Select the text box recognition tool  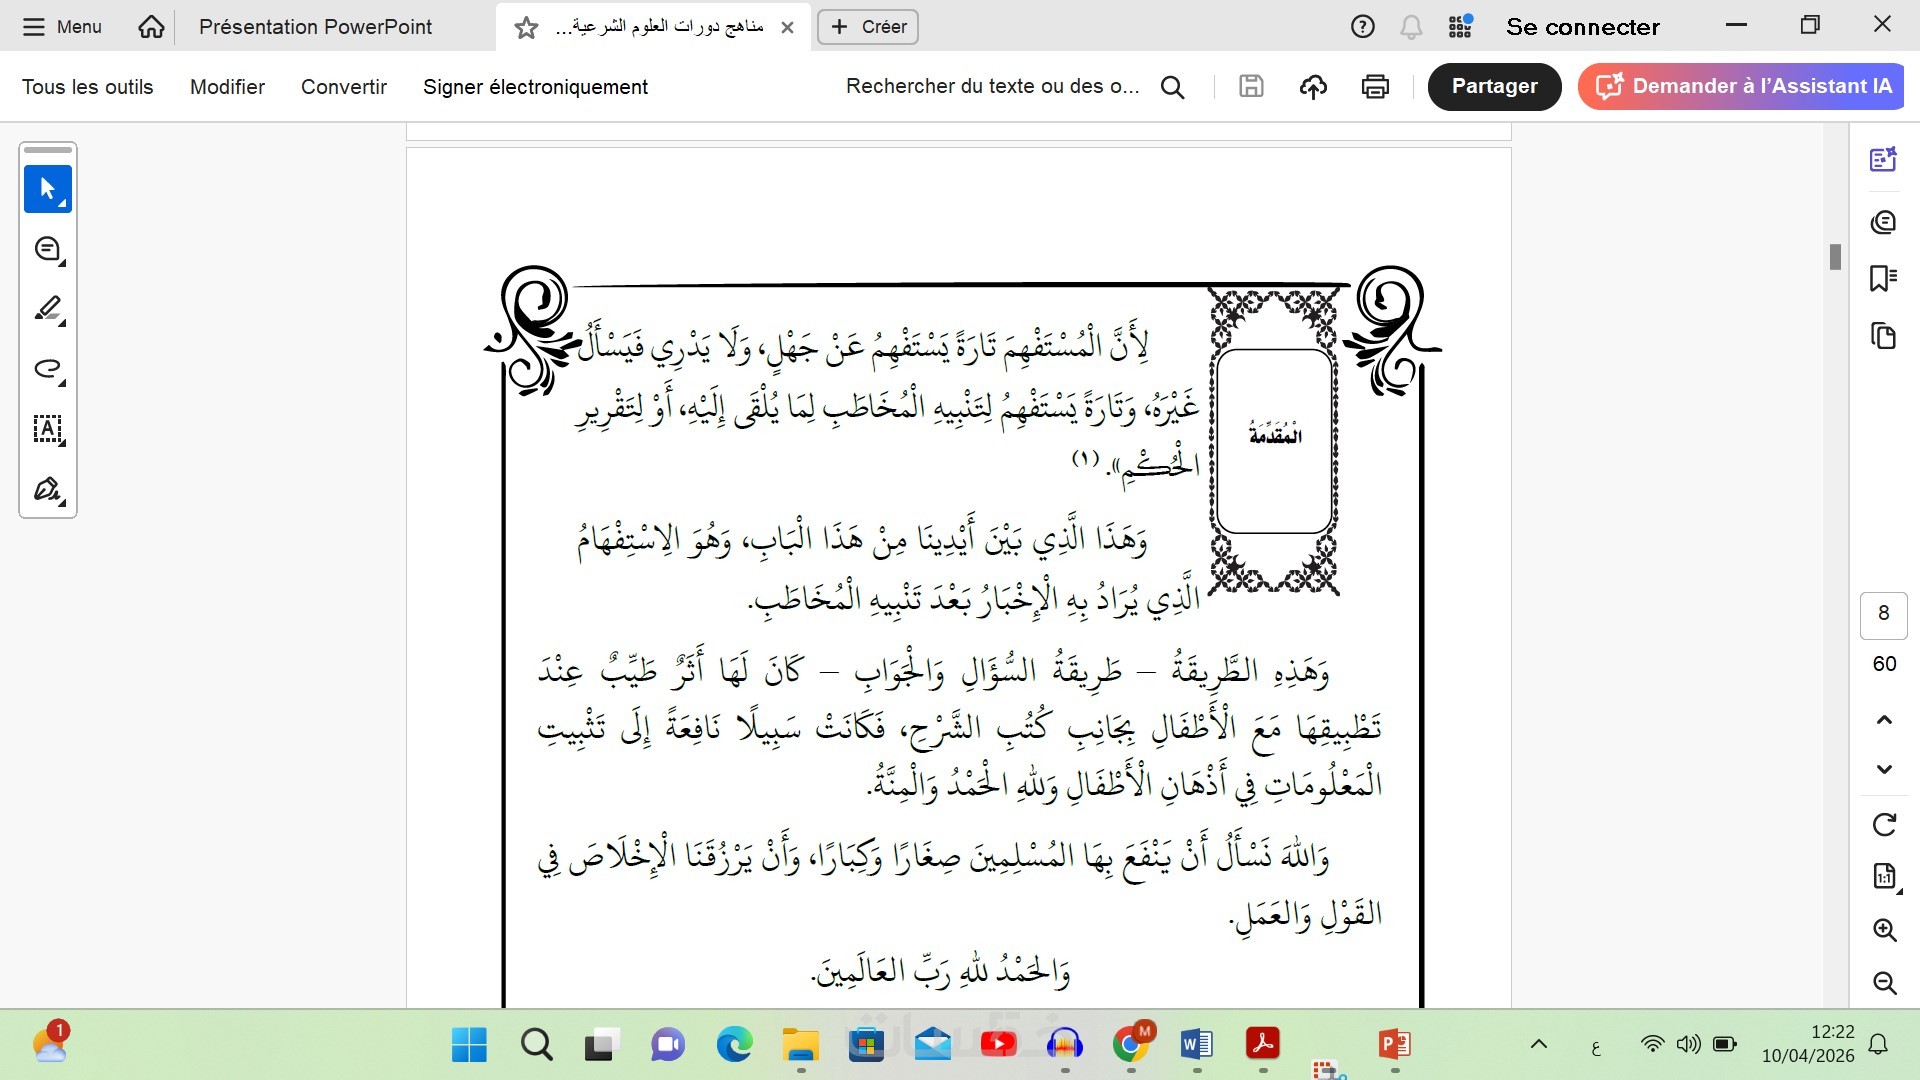(x=48, y=429)
